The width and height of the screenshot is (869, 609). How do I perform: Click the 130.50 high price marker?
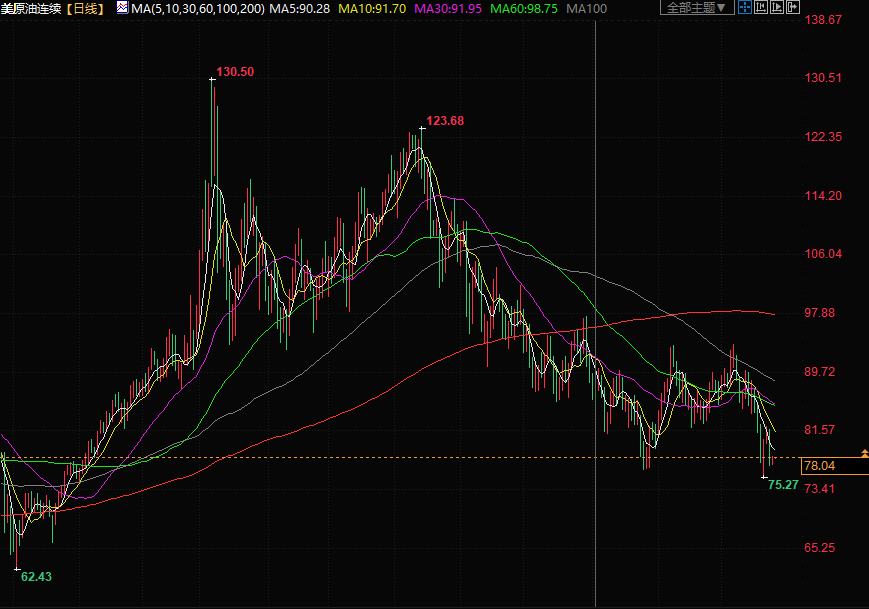[x=235, y=72]
